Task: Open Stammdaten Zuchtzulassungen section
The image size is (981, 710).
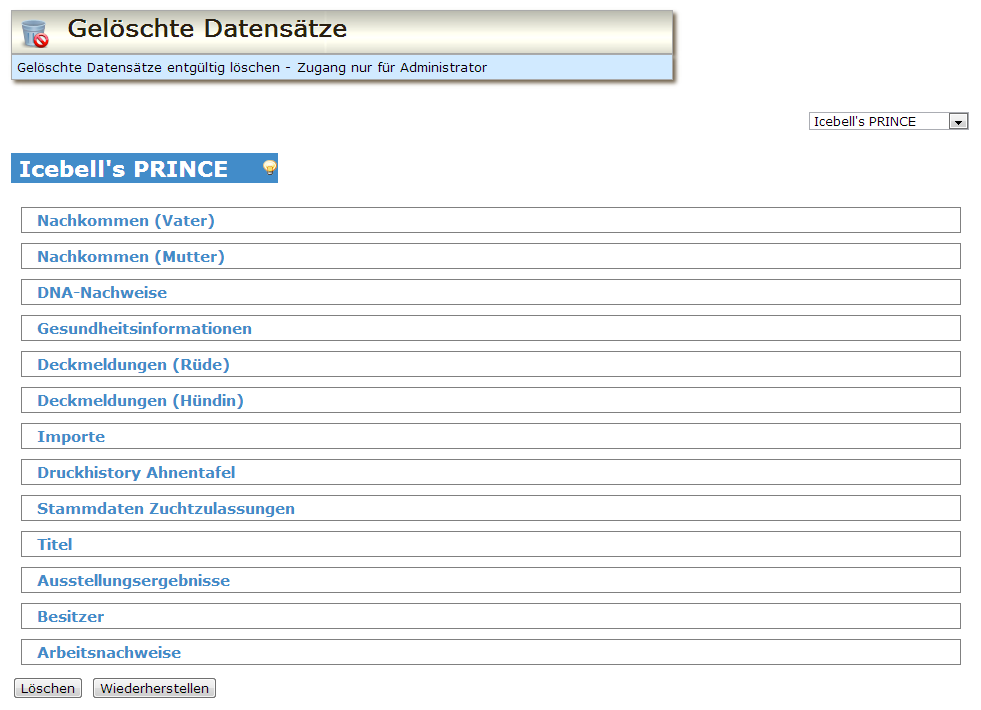Action: click(166, 509)
